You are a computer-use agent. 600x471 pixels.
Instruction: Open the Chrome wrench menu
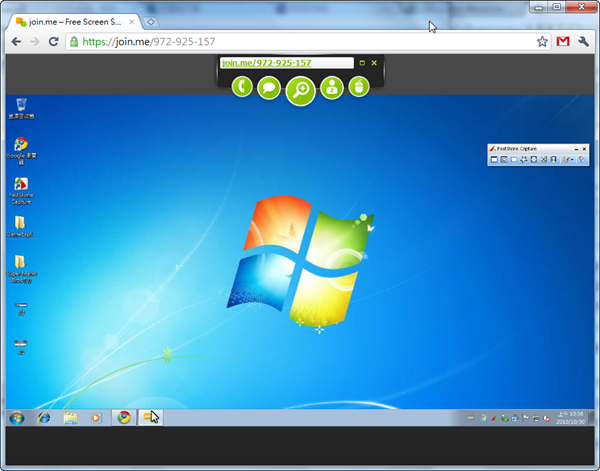[x=583, y=42]
